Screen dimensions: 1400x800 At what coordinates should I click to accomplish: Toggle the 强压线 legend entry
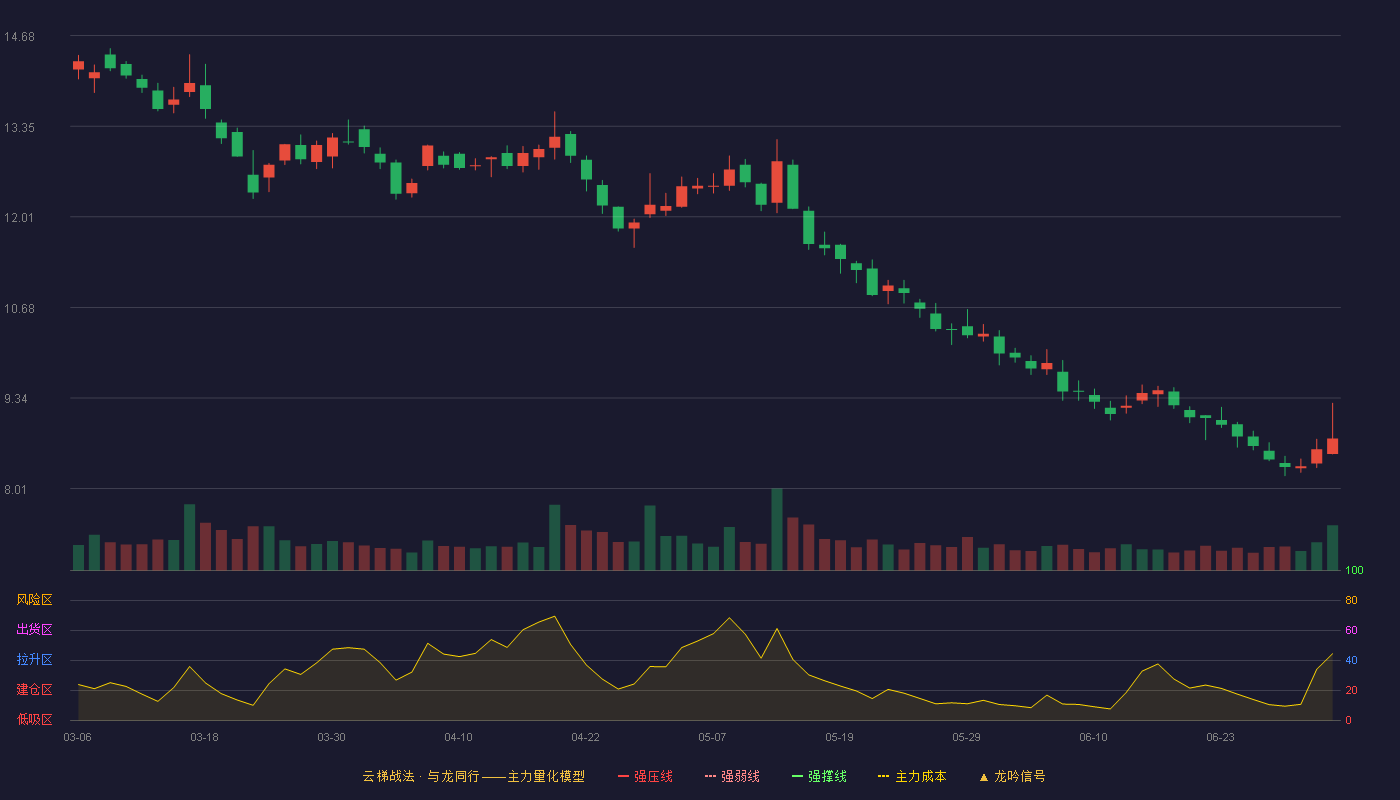tap(645, 776)
